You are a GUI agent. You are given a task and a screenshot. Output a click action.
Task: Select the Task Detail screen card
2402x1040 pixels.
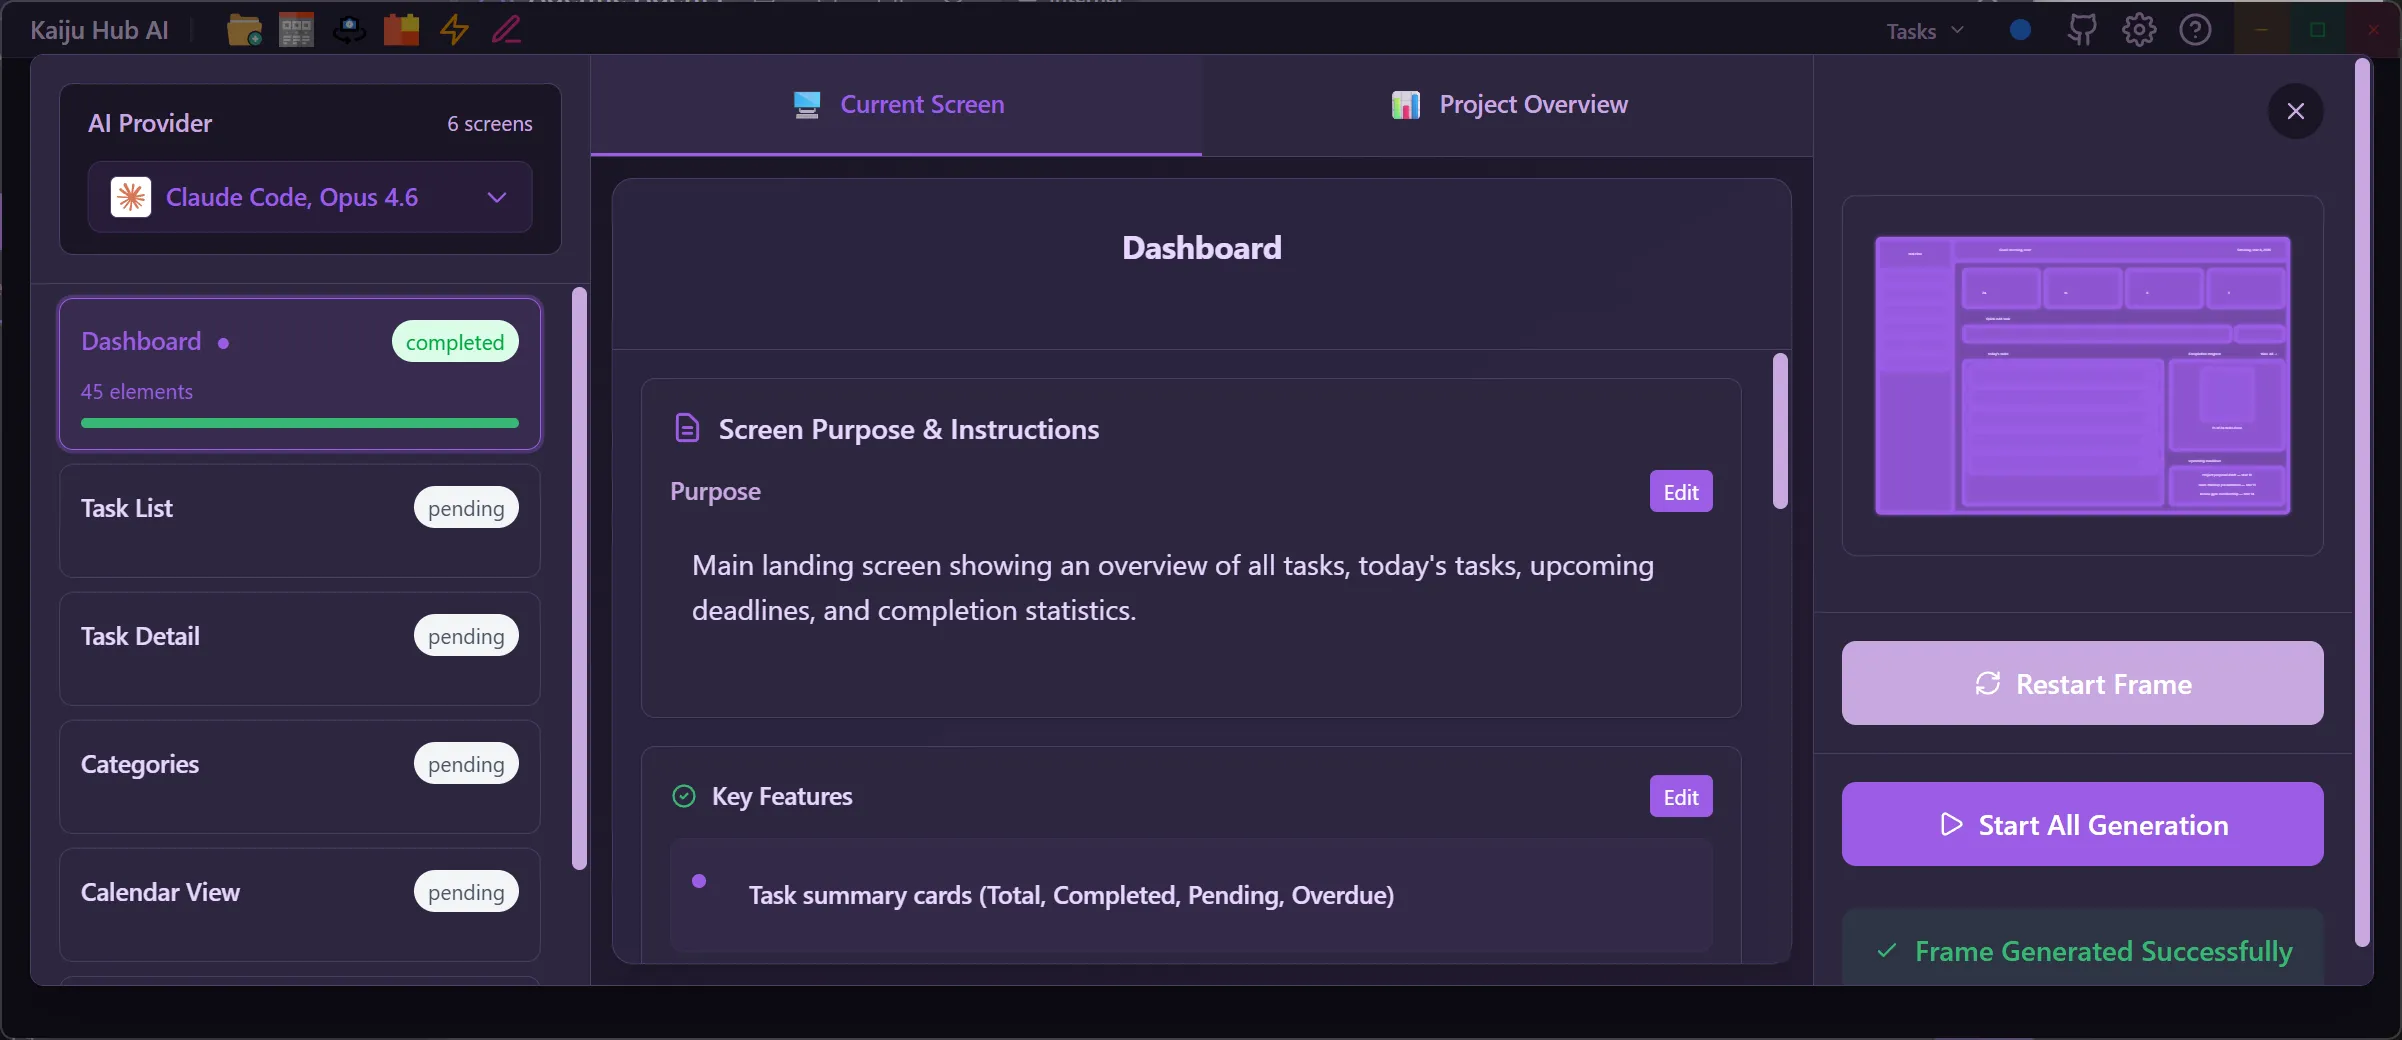(300, 648)
